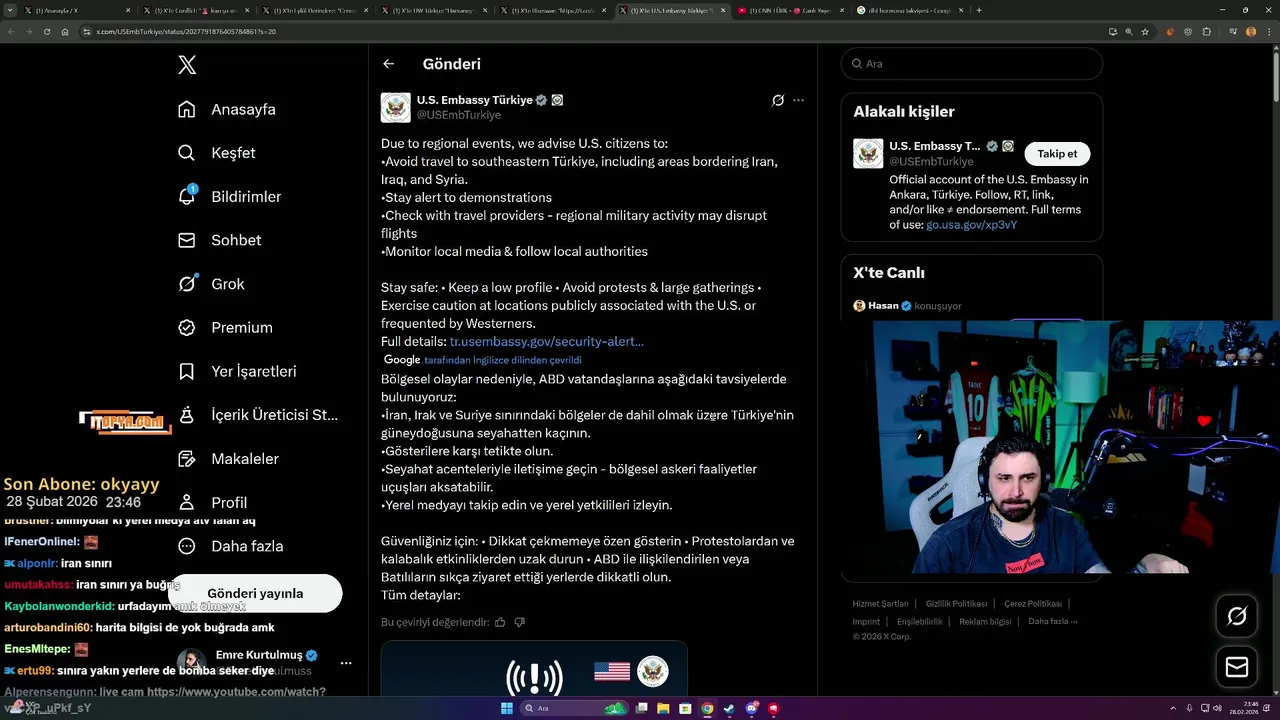The image size is (1280, 720).
Task: Open the security alert media card below post
Action: click(x=534, y=668)
